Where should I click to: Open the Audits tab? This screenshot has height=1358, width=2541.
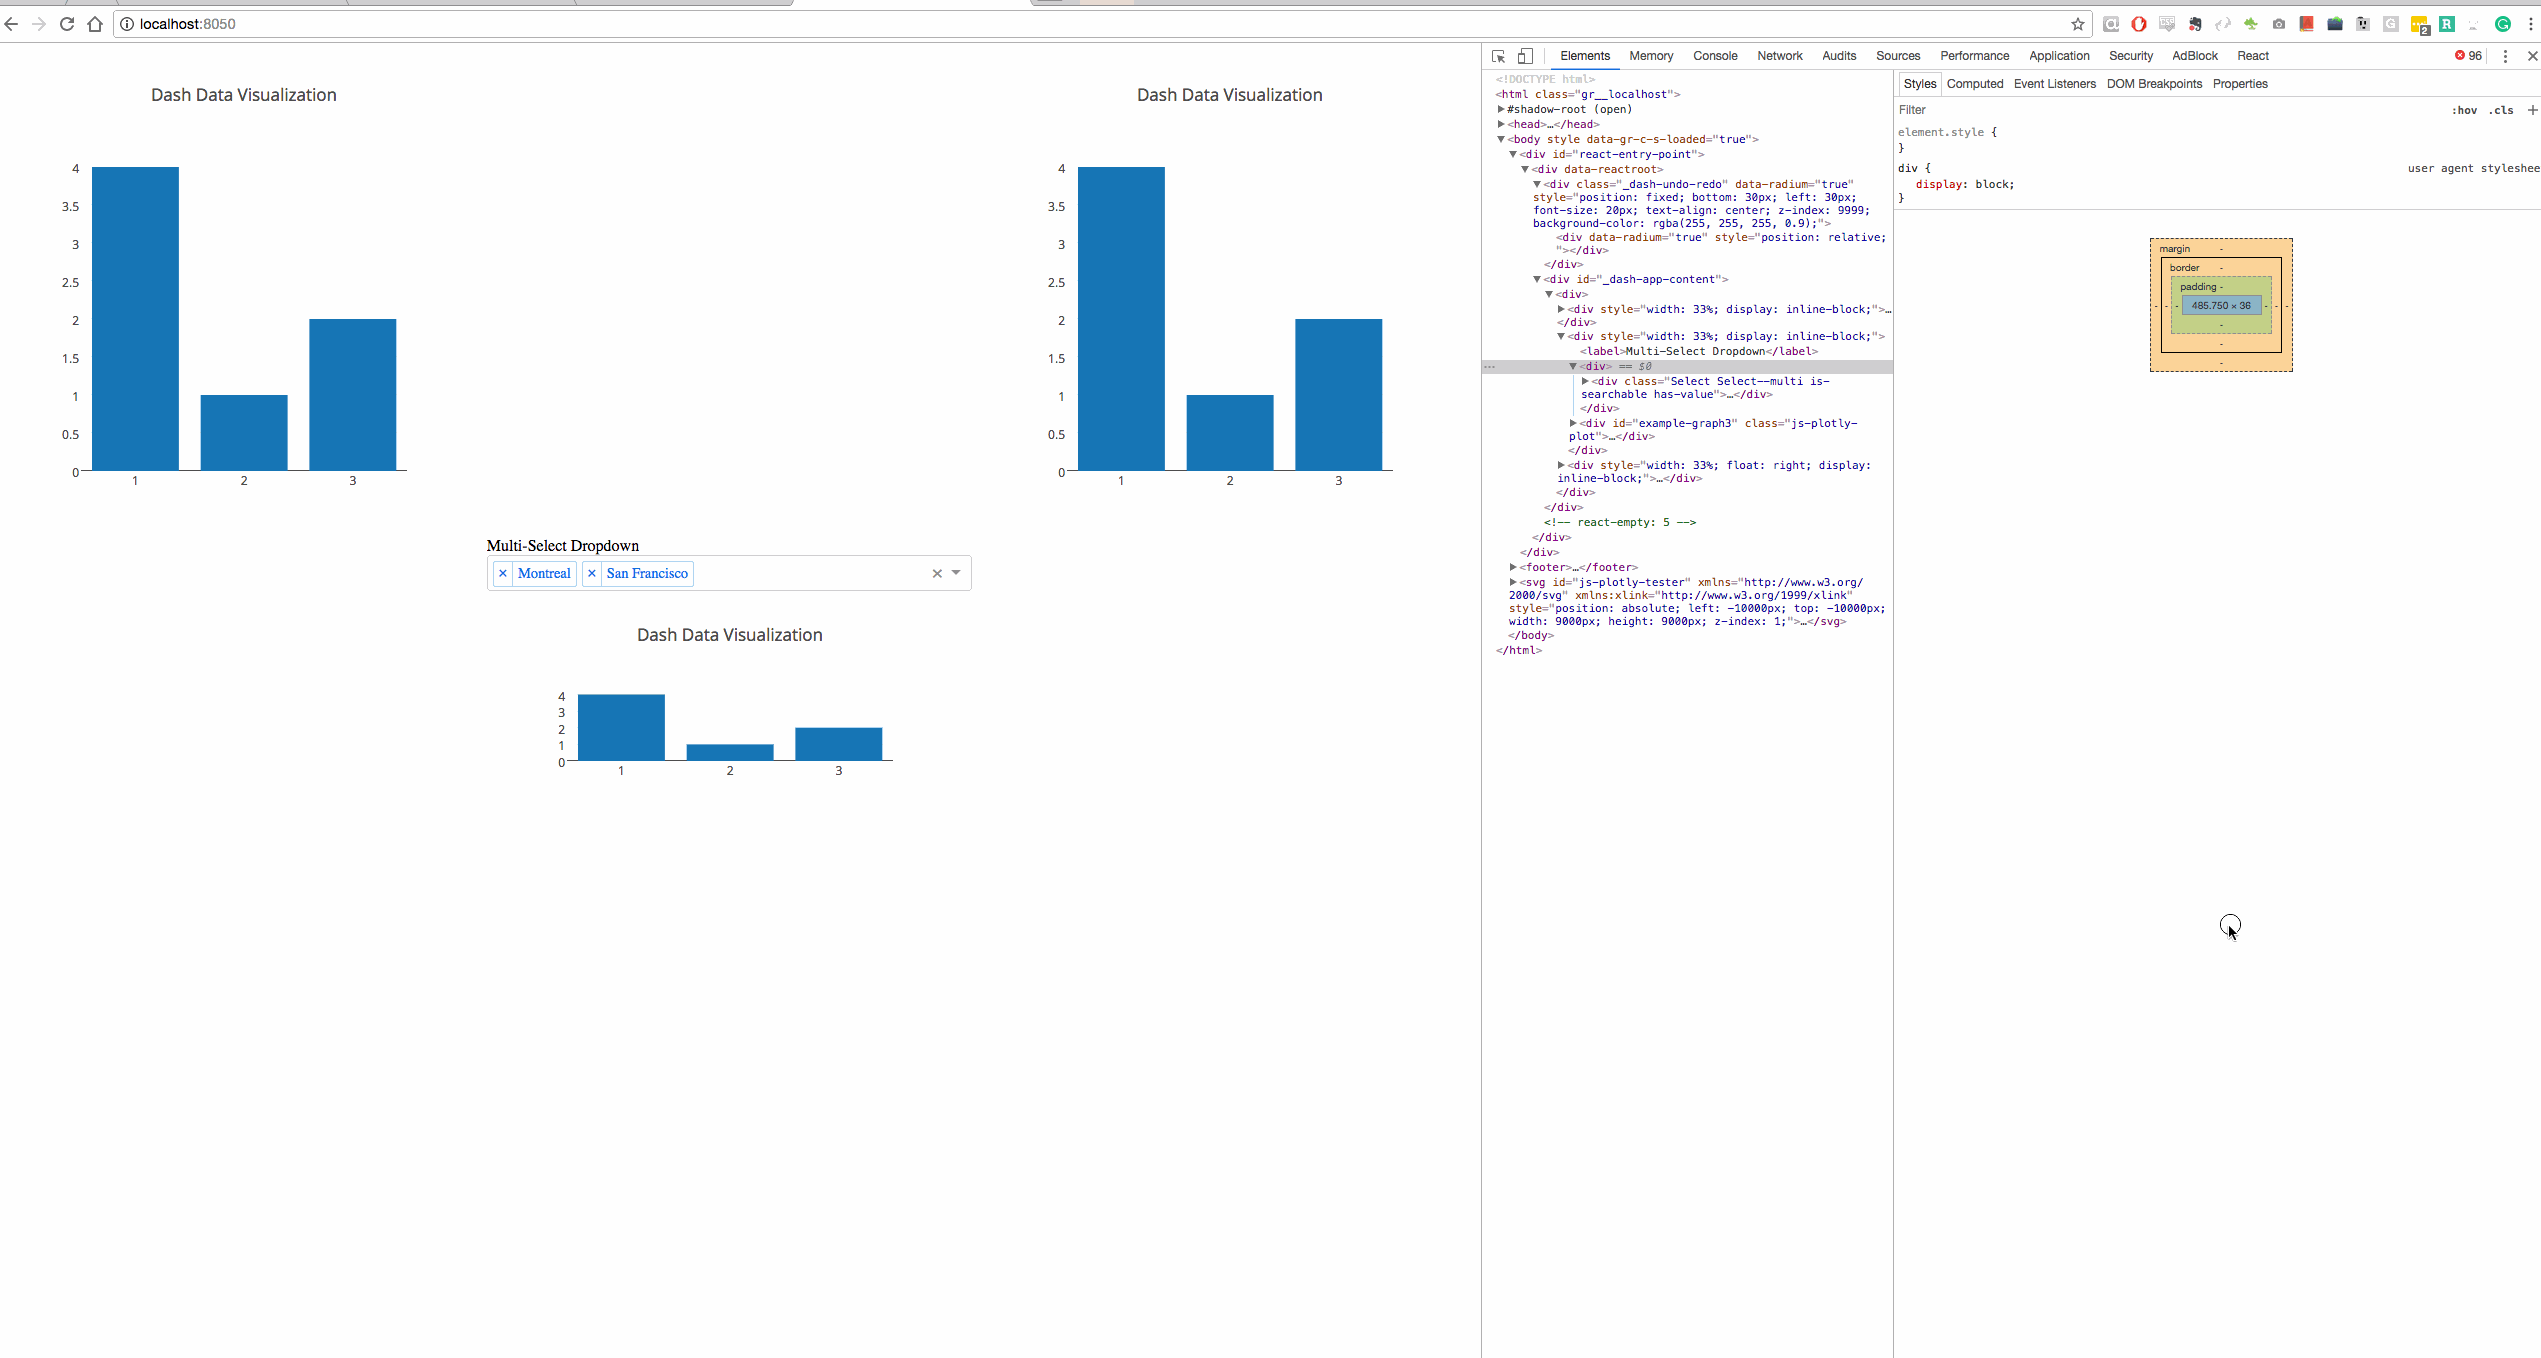(x=1839, y=56)
